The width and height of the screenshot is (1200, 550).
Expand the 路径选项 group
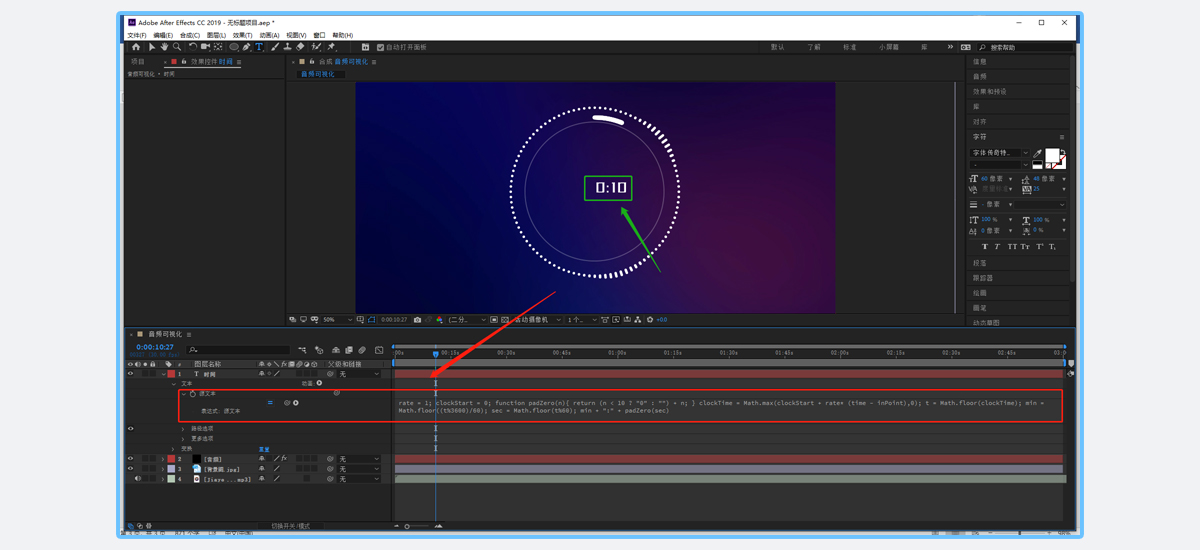click(x=183, y=429)
